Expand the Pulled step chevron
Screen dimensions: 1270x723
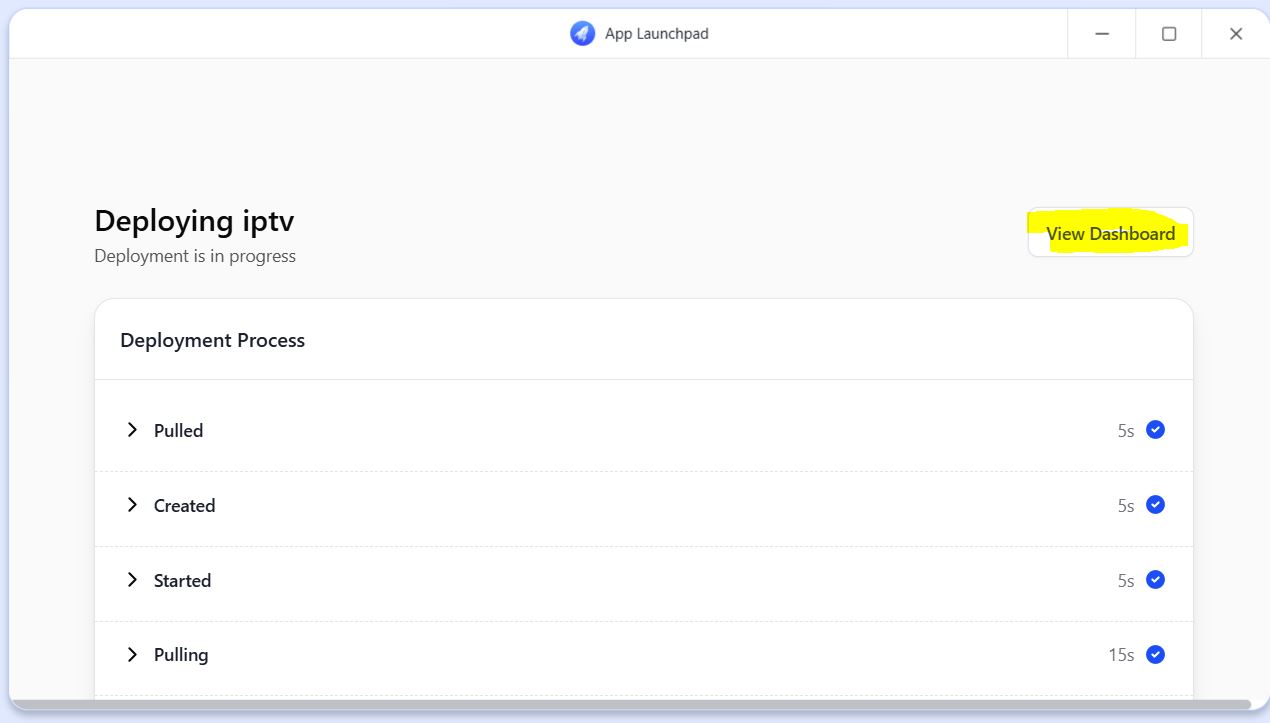tap(132, 430)
